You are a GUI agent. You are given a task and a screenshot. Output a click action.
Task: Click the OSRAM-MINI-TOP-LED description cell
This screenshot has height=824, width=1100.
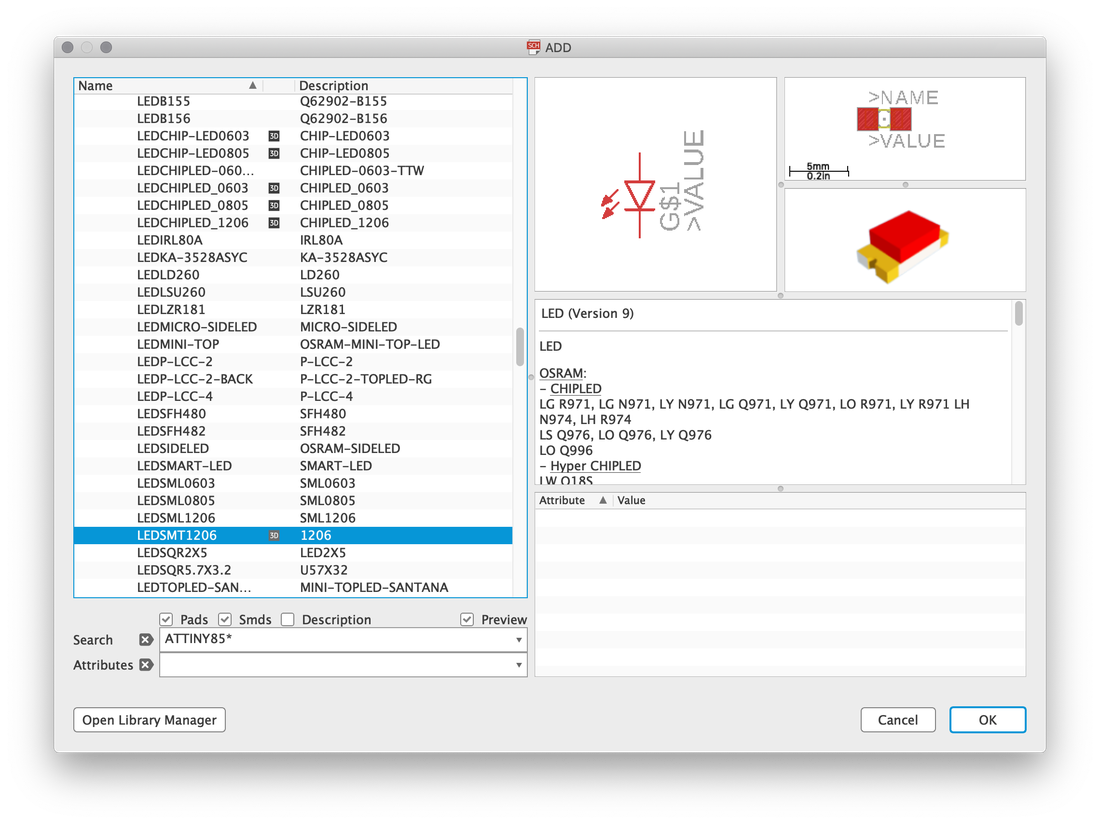(x=370, y=344)
